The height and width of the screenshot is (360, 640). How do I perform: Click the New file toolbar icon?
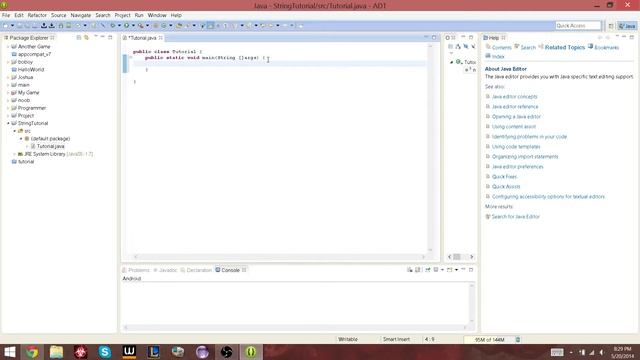(5, 25)
